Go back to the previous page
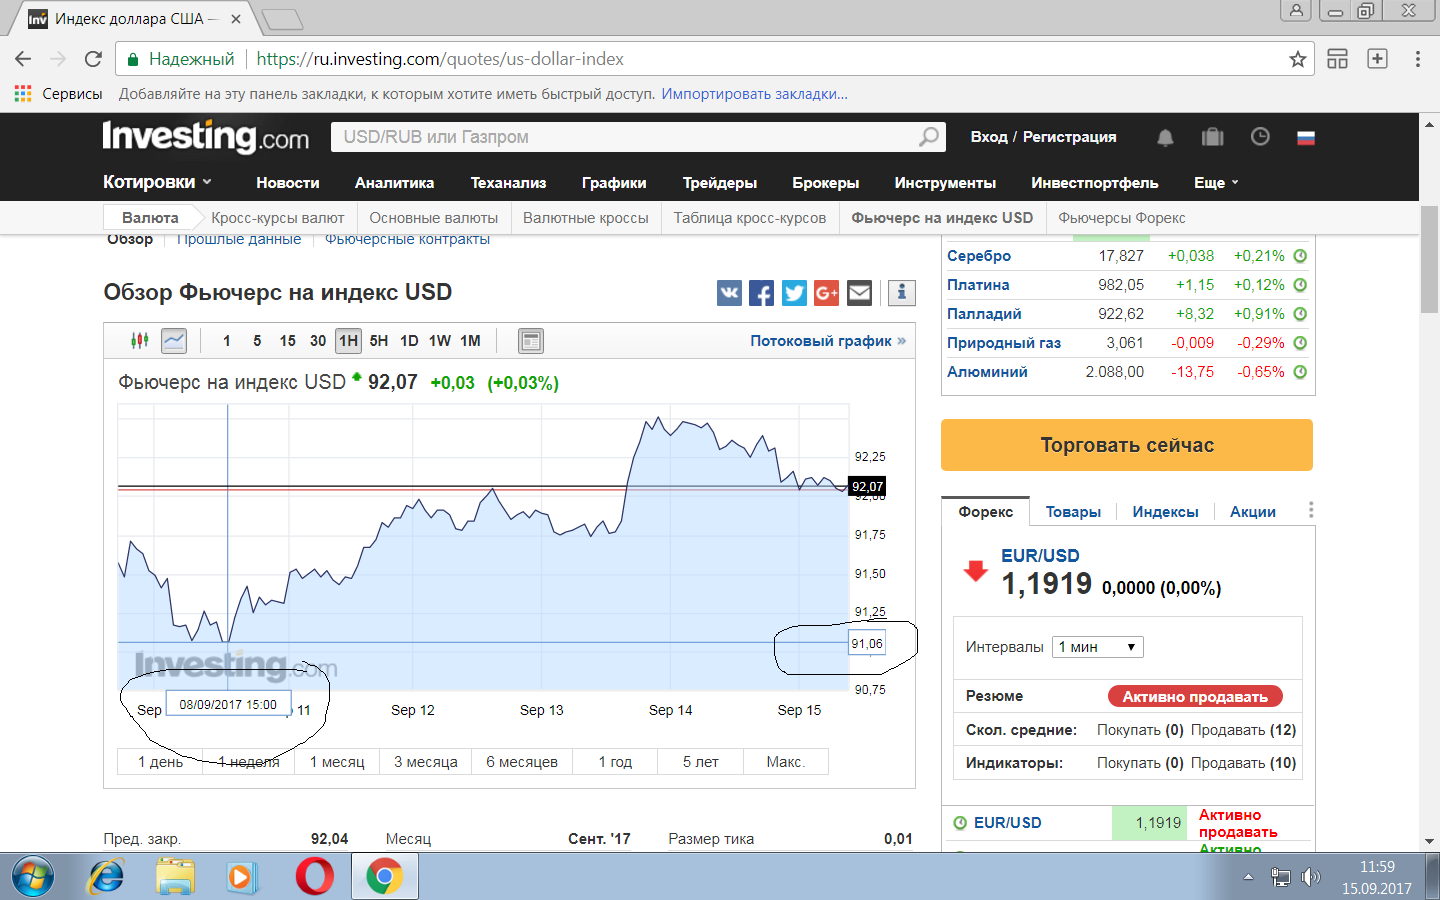The height and width of the screenshot is (900, 1440). tap(23, 59)
